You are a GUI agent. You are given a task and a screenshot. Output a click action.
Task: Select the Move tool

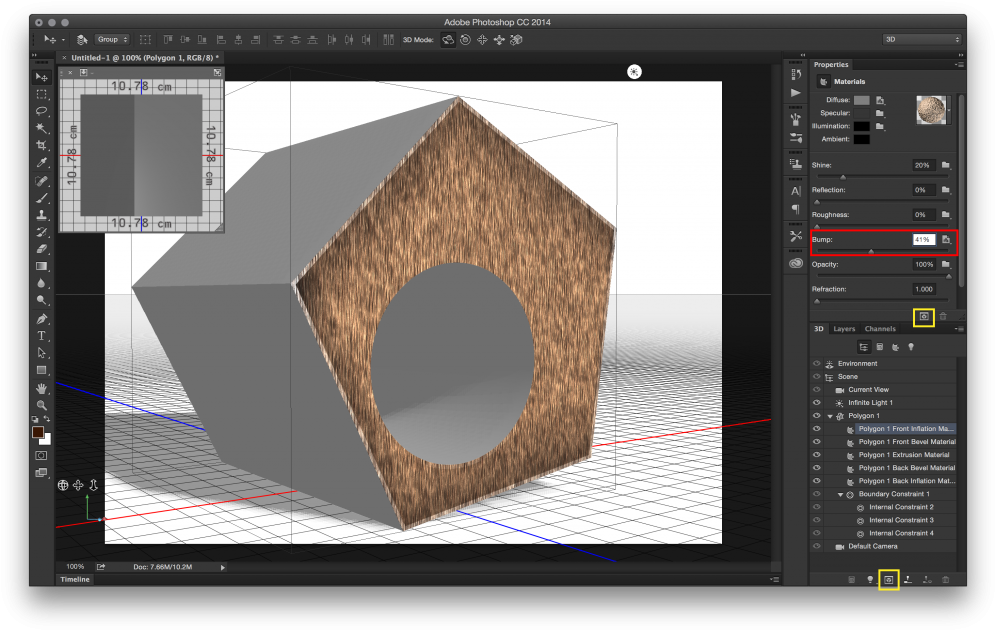42,77
